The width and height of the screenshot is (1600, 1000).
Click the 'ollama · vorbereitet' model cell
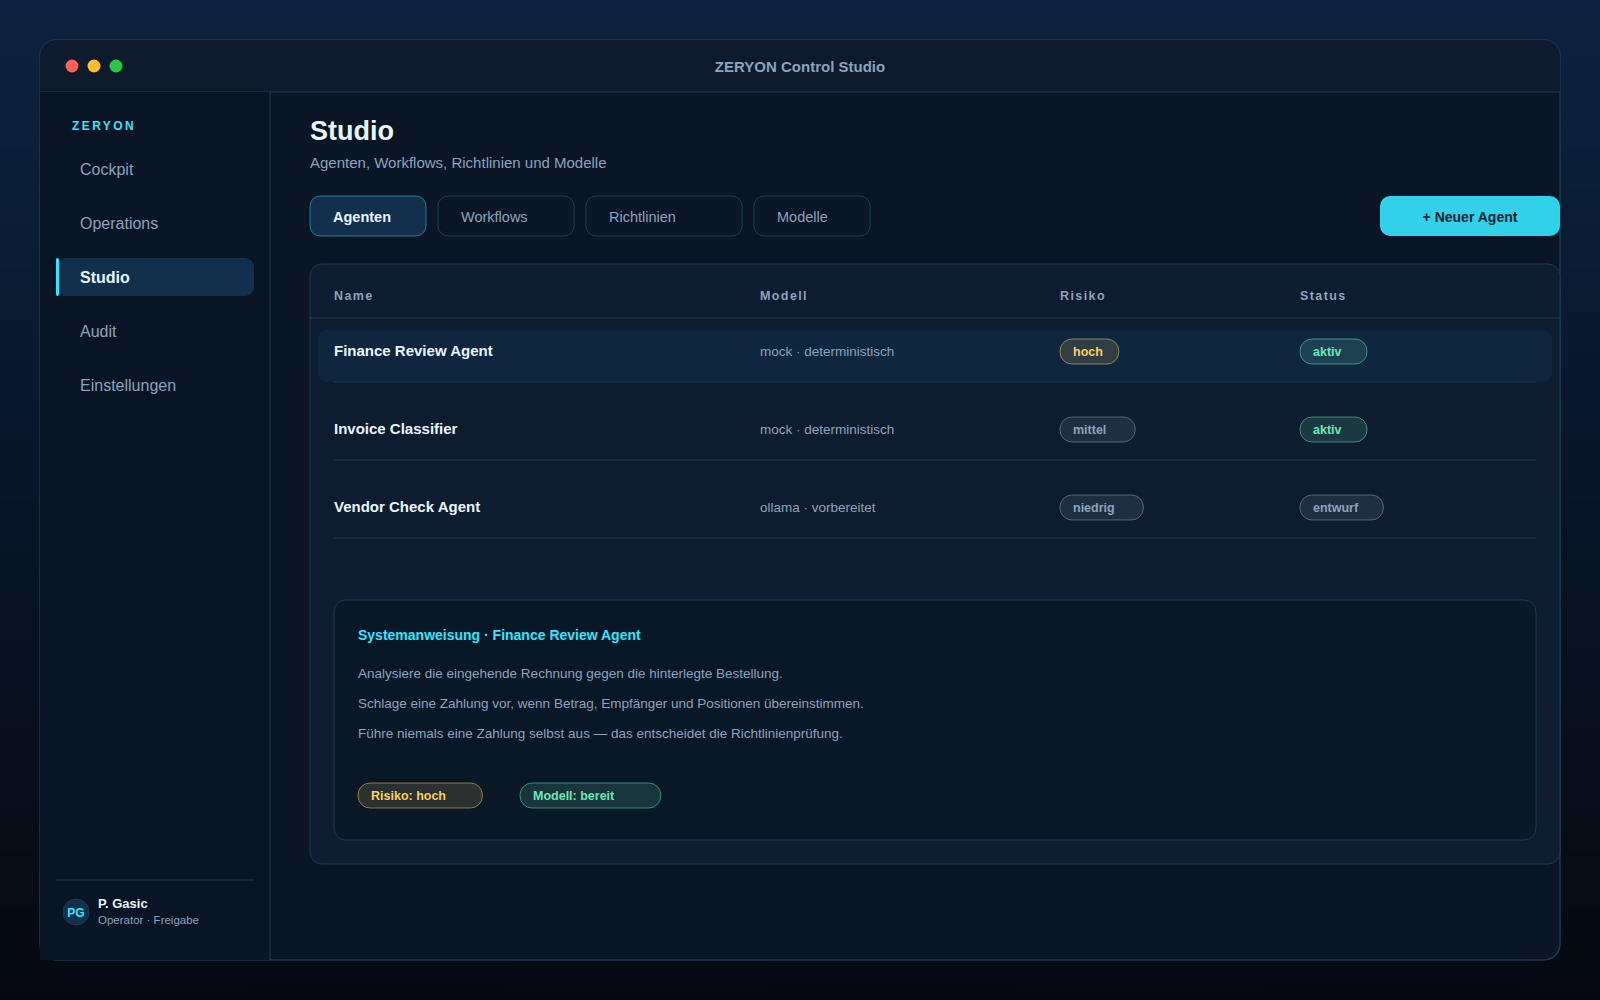(x=817, y=508)
